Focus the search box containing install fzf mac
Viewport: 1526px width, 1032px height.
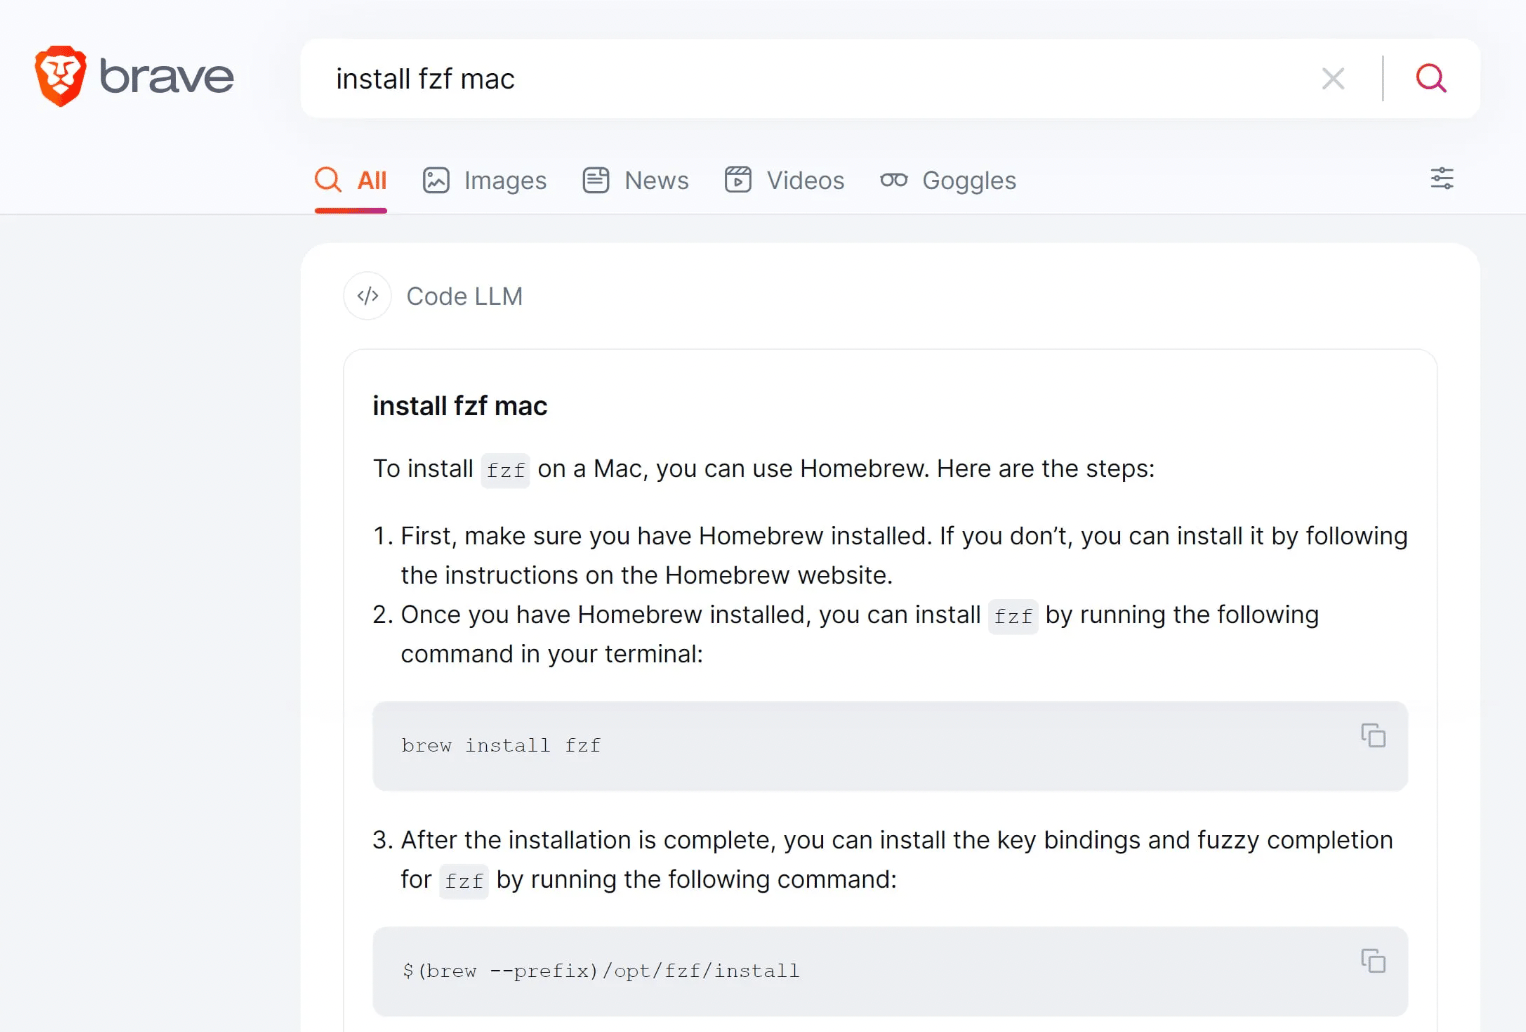pyautogui.click(x=810, y=79)
